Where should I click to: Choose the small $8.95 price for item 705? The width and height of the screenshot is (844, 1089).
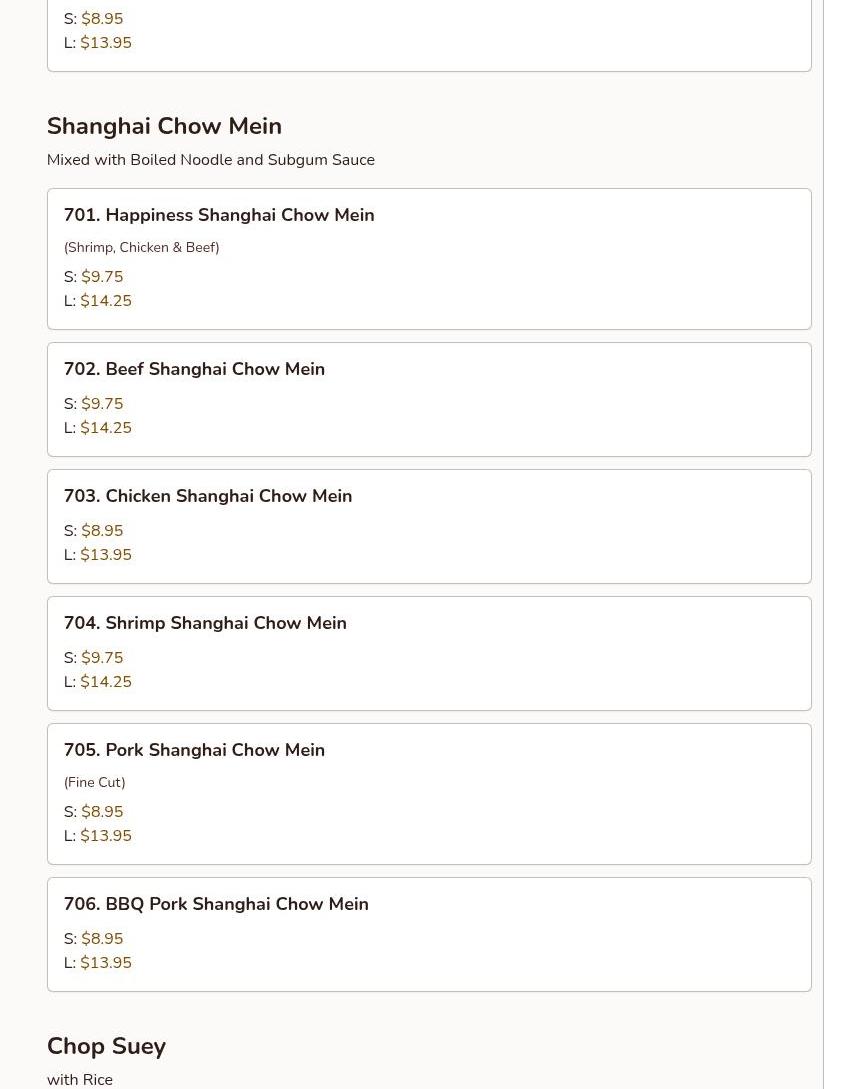pos(102,812)
